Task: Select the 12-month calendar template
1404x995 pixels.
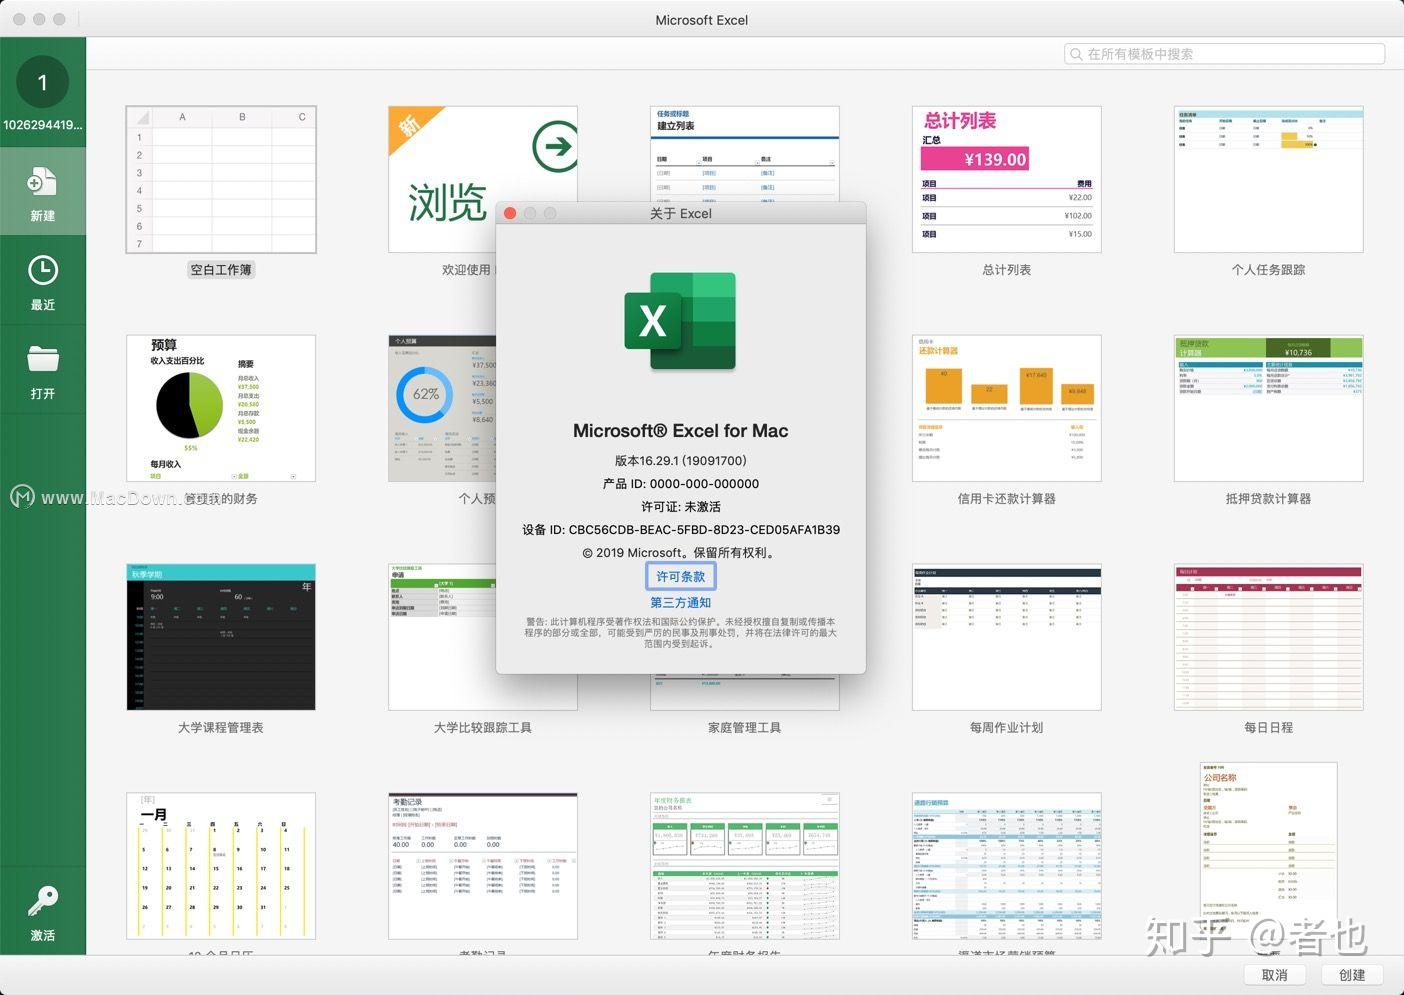Action: coord(221,866)
